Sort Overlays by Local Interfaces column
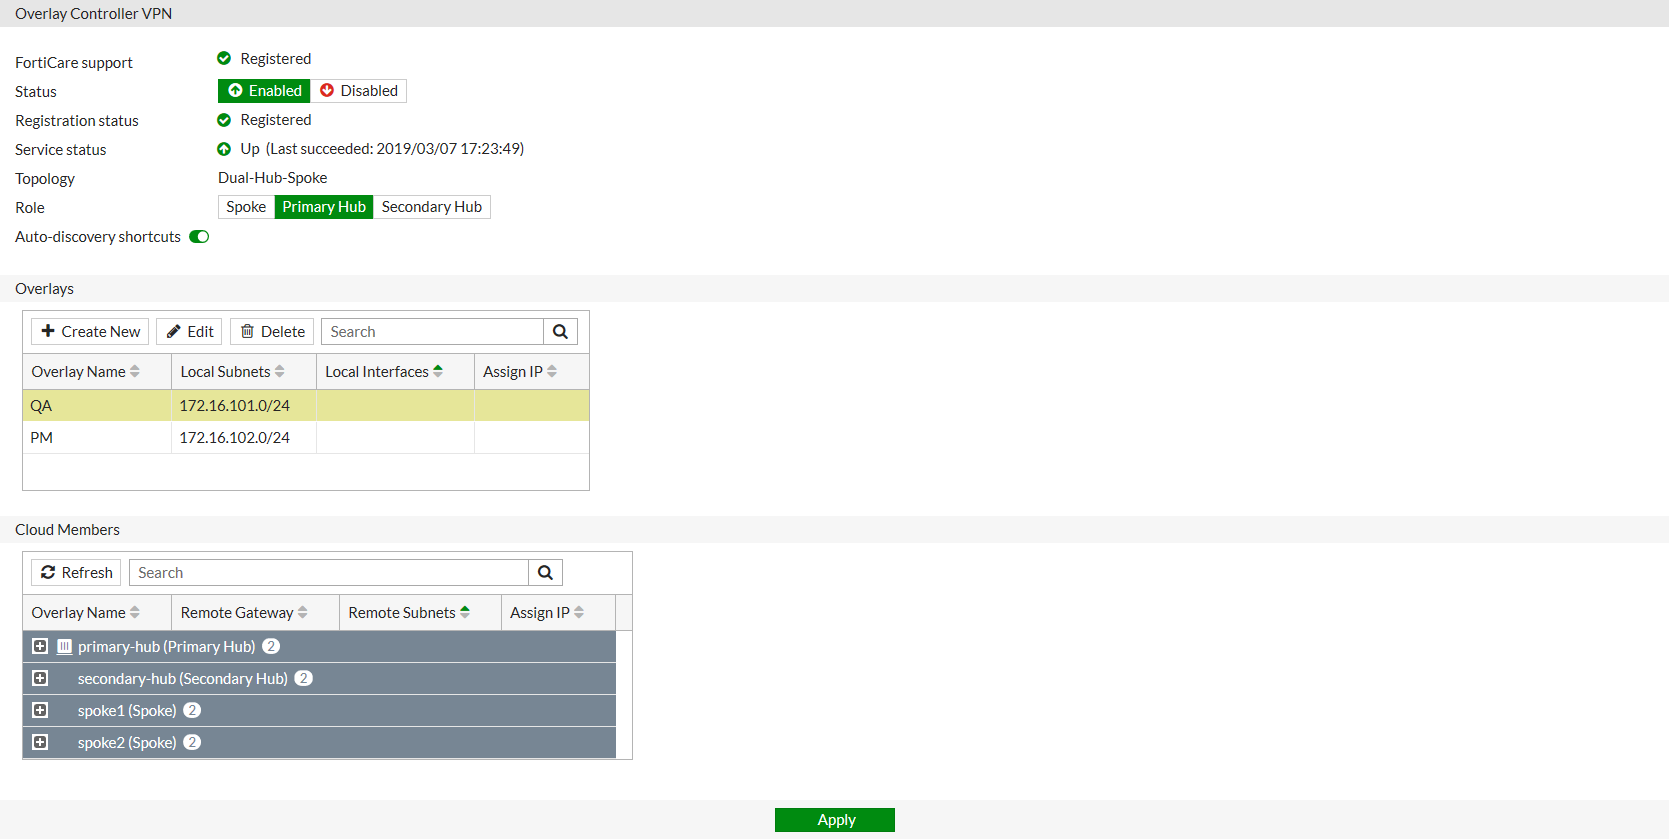The height and width of the screenshot is (839, 1669). 438,371
